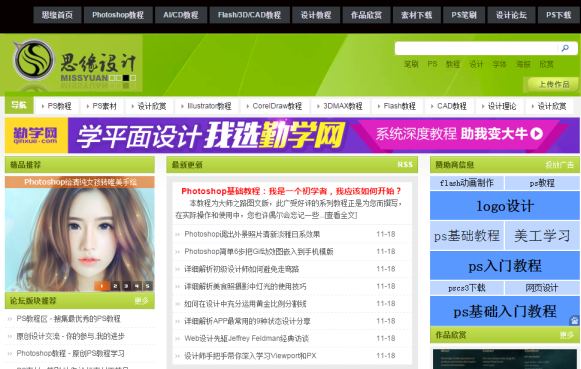Click the blue logo设计 sponsor block
This screenshot has width=581, height=369.
[505, 206]
